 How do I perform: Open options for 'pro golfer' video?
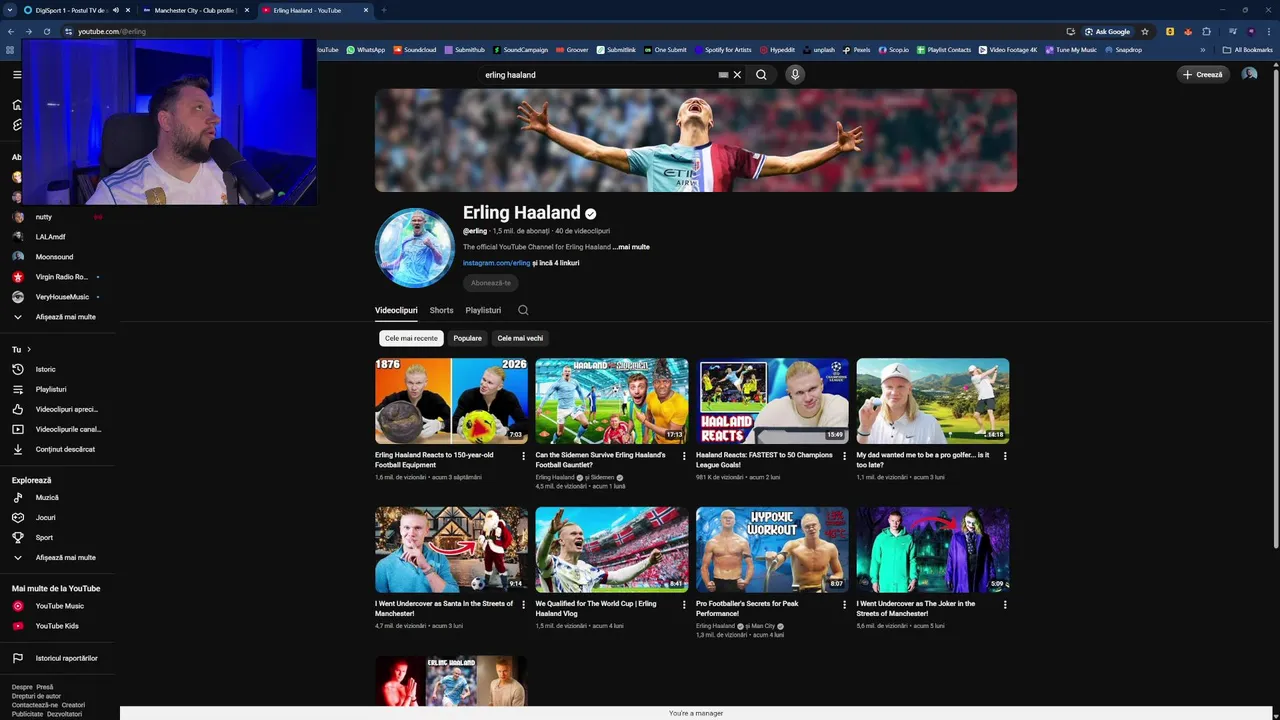[1005, 456]
